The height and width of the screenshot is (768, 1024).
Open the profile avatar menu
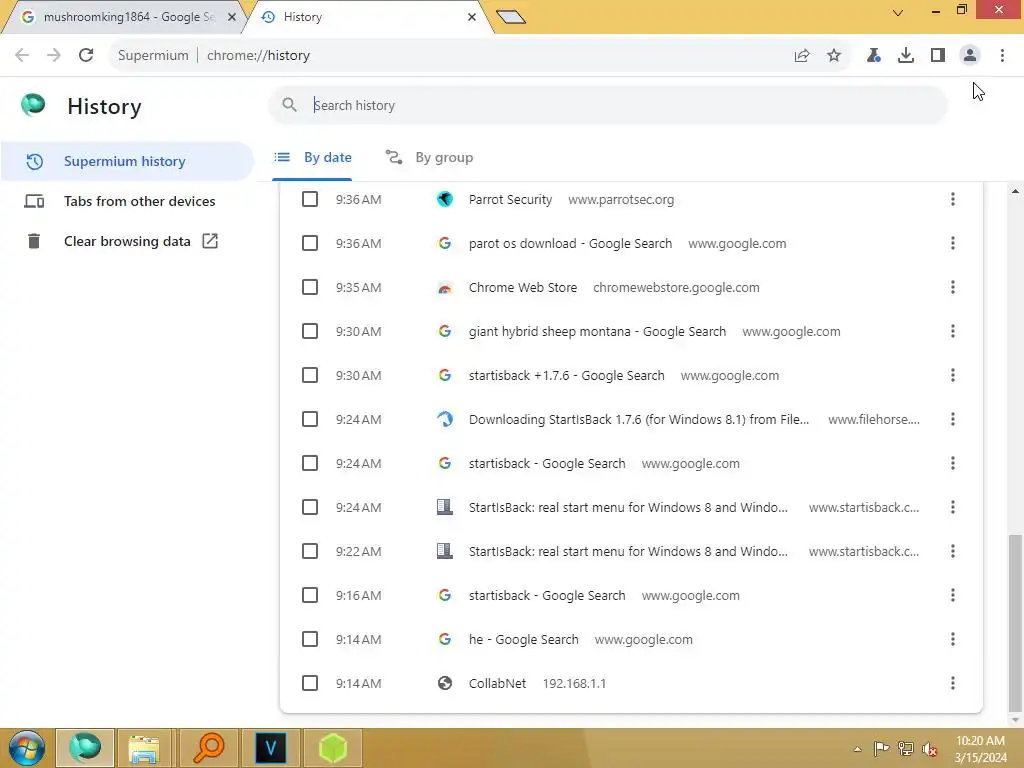(970, 56)
